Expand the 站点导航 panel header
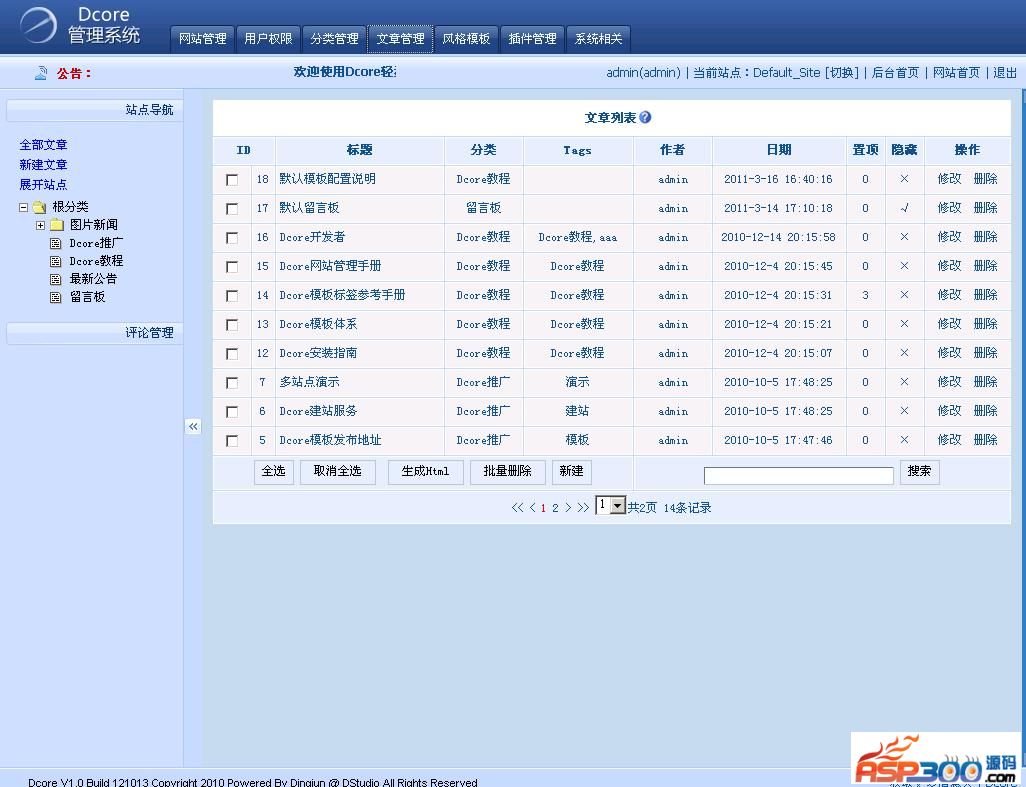This screenshot has width=1026, height=787. (x=94, y=110)
